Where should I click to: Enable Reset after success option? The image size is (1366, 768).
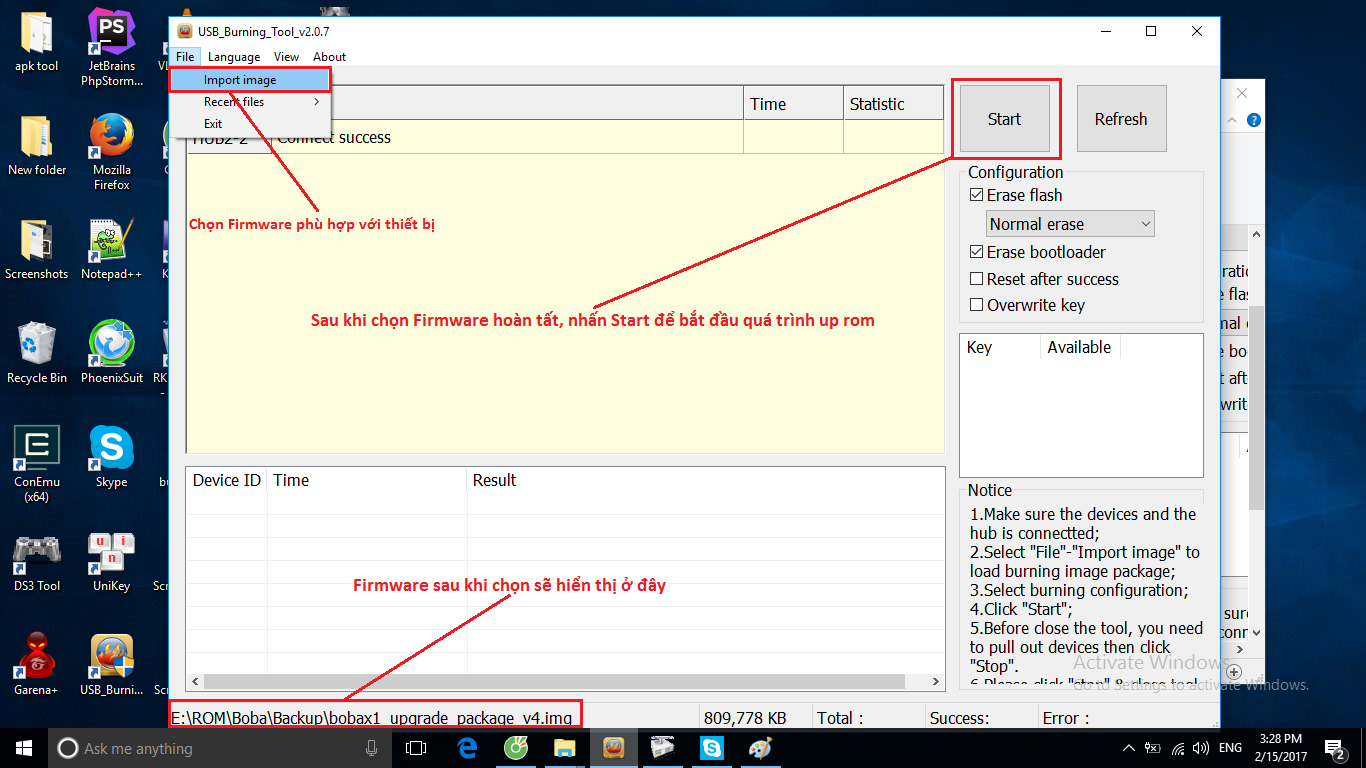[x=977, y=280]
